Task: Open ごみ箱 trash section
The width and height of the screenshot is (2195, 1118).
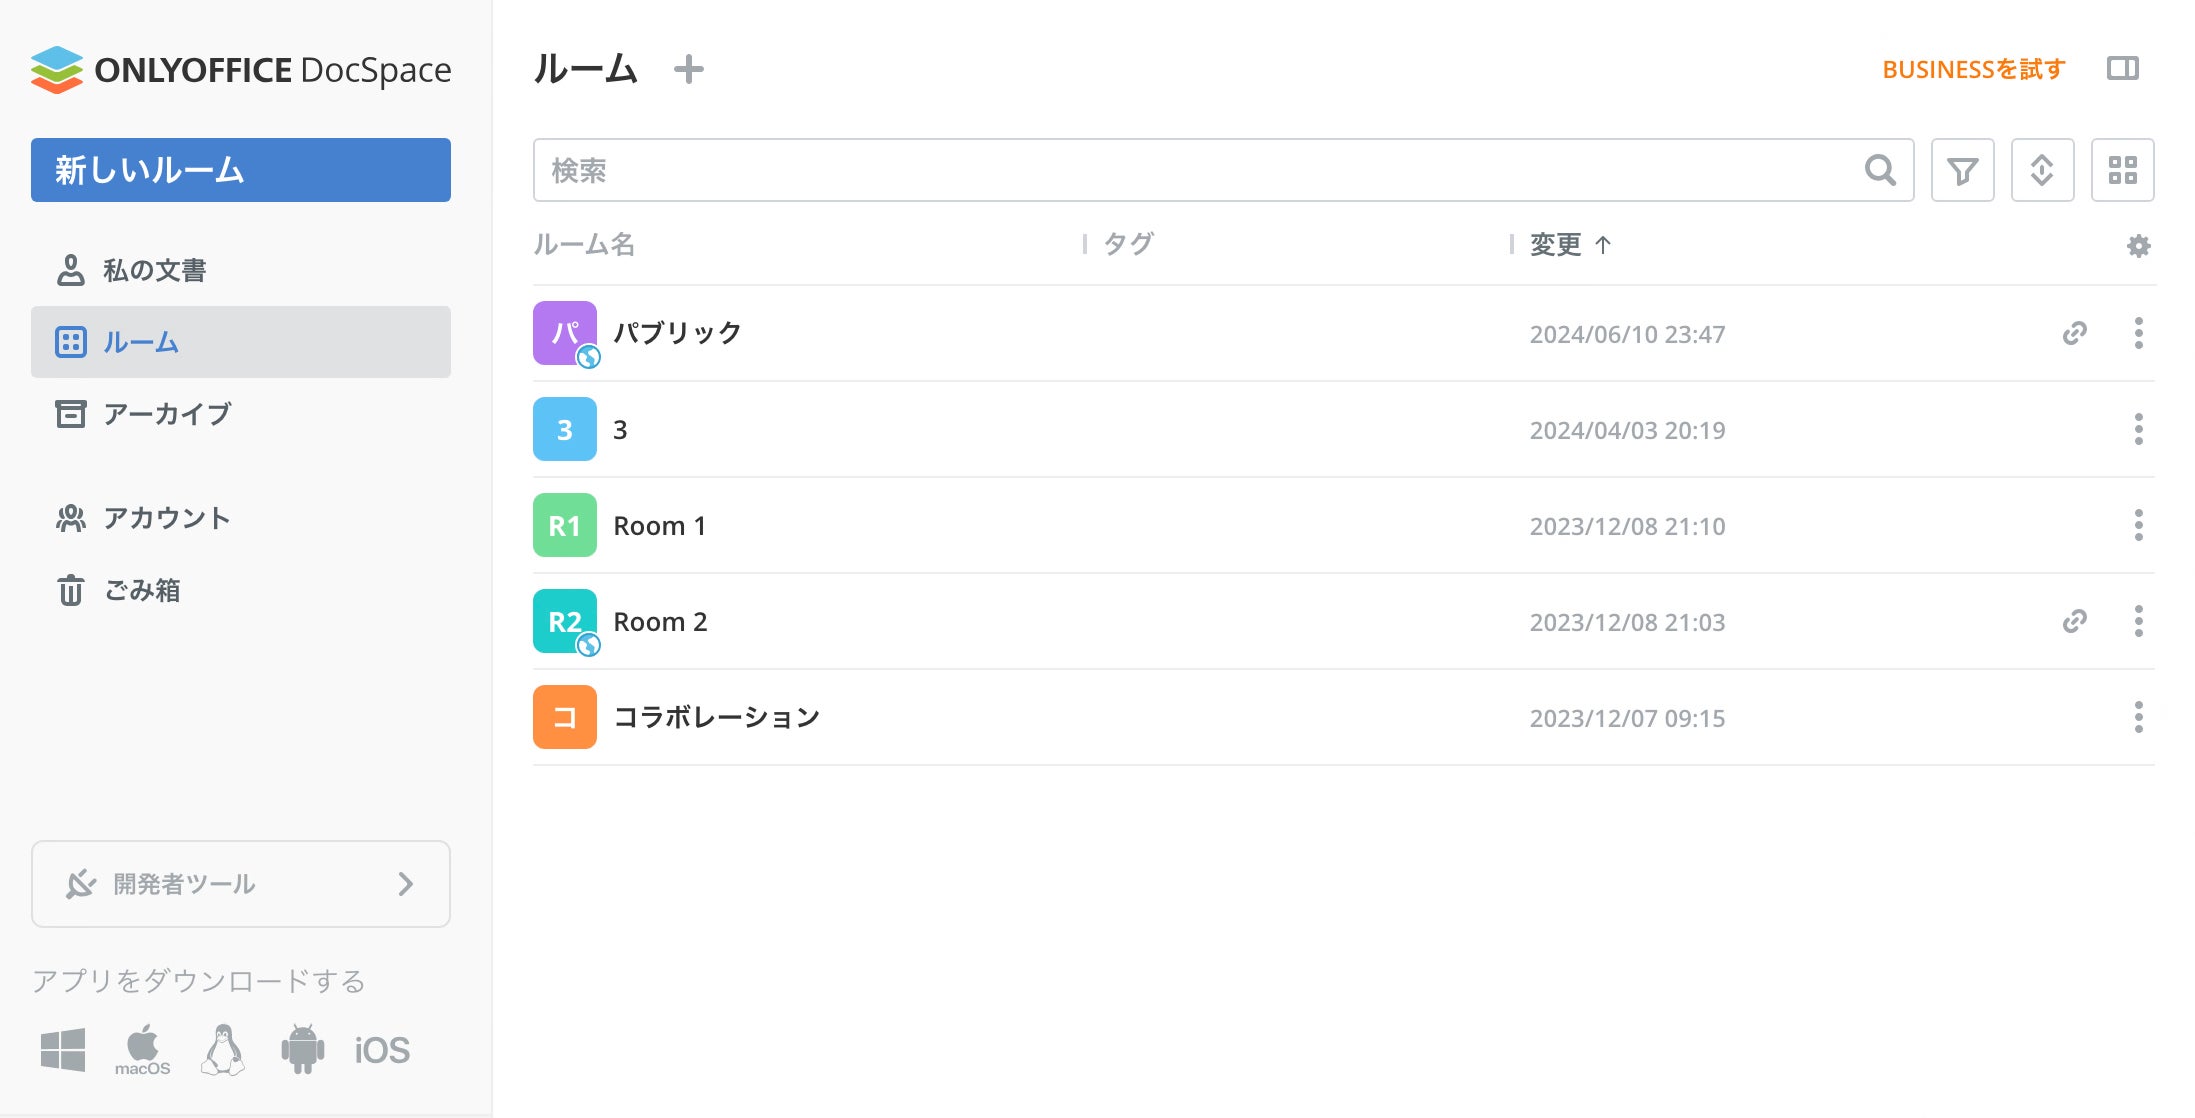Action: (141, 590)
